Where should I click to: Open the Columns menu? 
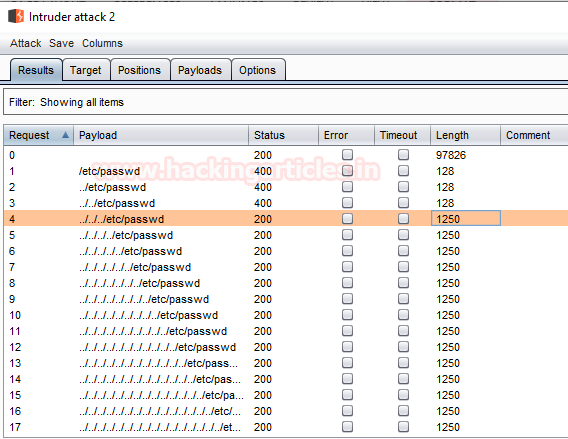point(102,43)
